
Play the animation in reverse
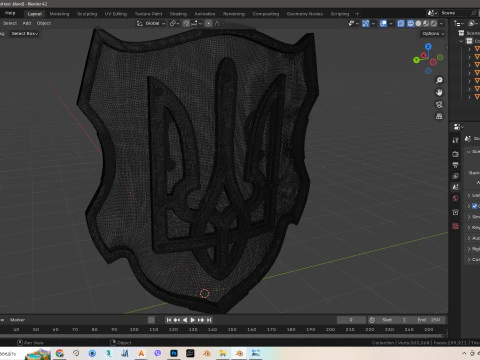pyautogui.click(x=185, y=320)
